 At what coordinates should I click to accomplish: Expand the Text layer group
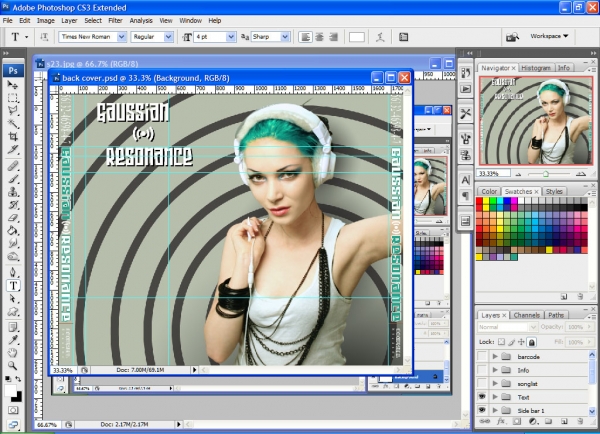[495, 397]
